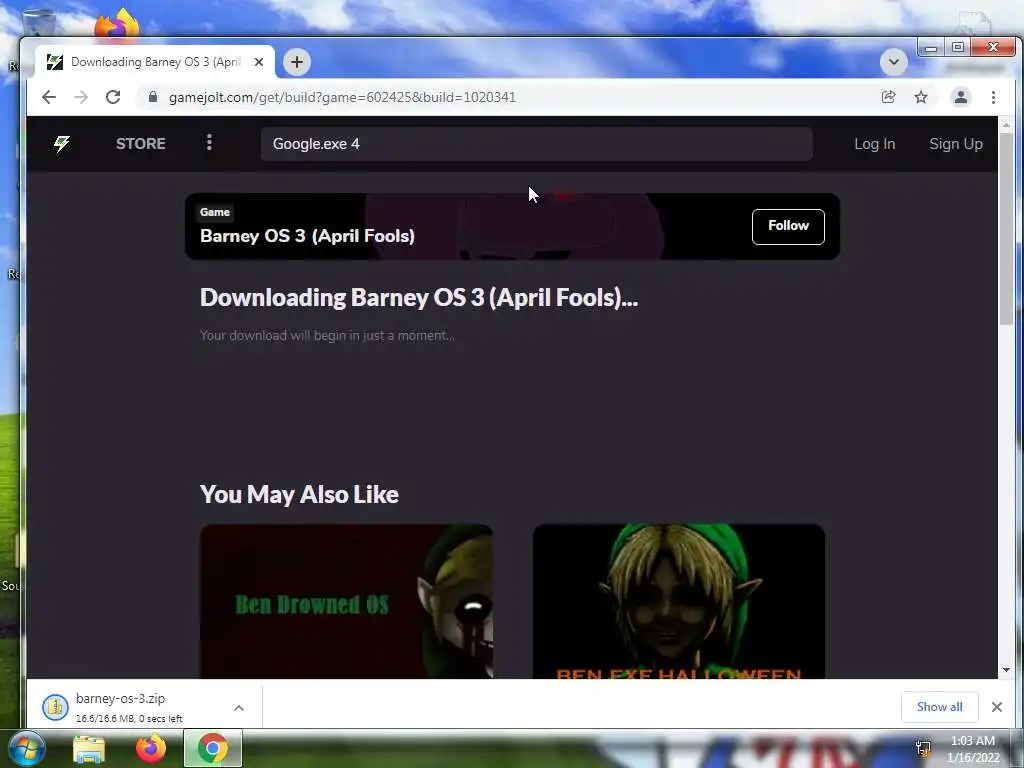Show all downloads

pyautogui.click(x=939, y=707)
